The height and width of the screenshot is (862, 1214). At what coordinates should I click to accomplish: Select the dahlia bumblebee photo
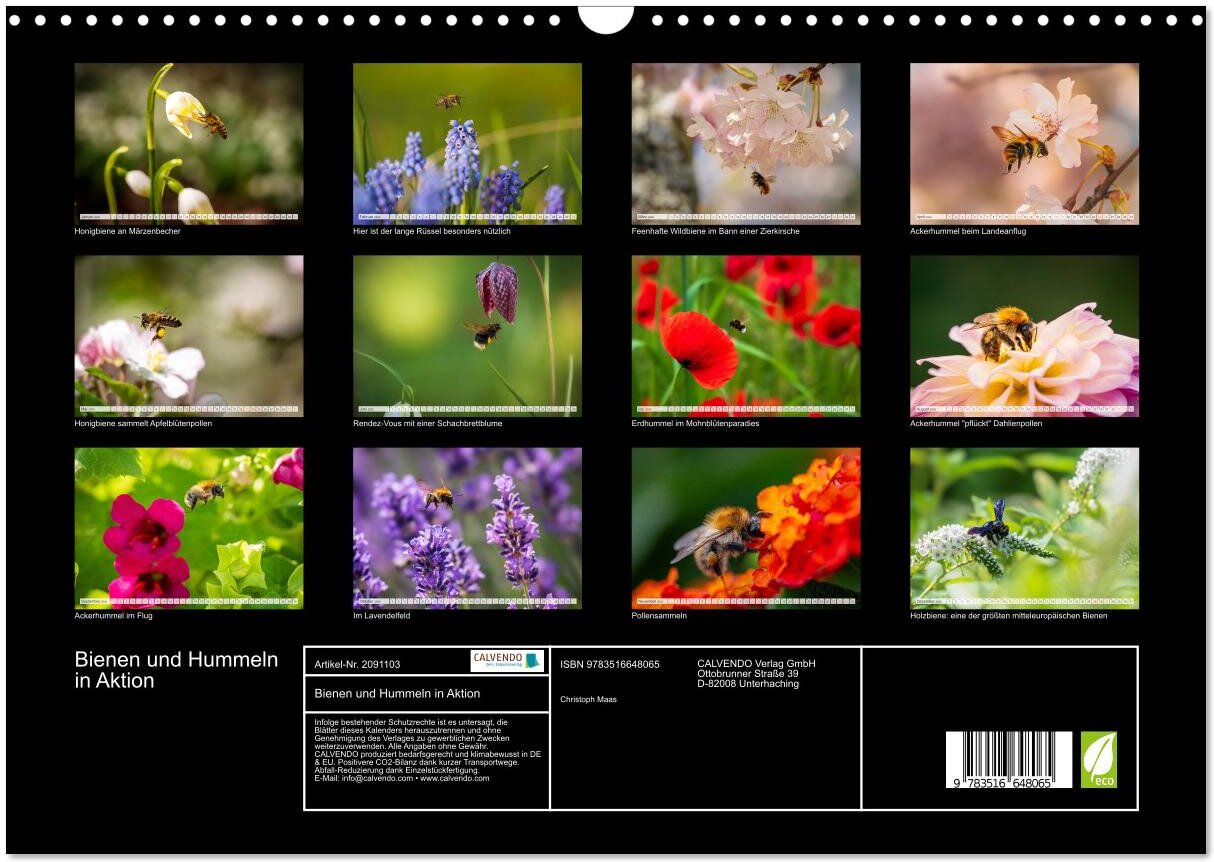[1024, 335]
